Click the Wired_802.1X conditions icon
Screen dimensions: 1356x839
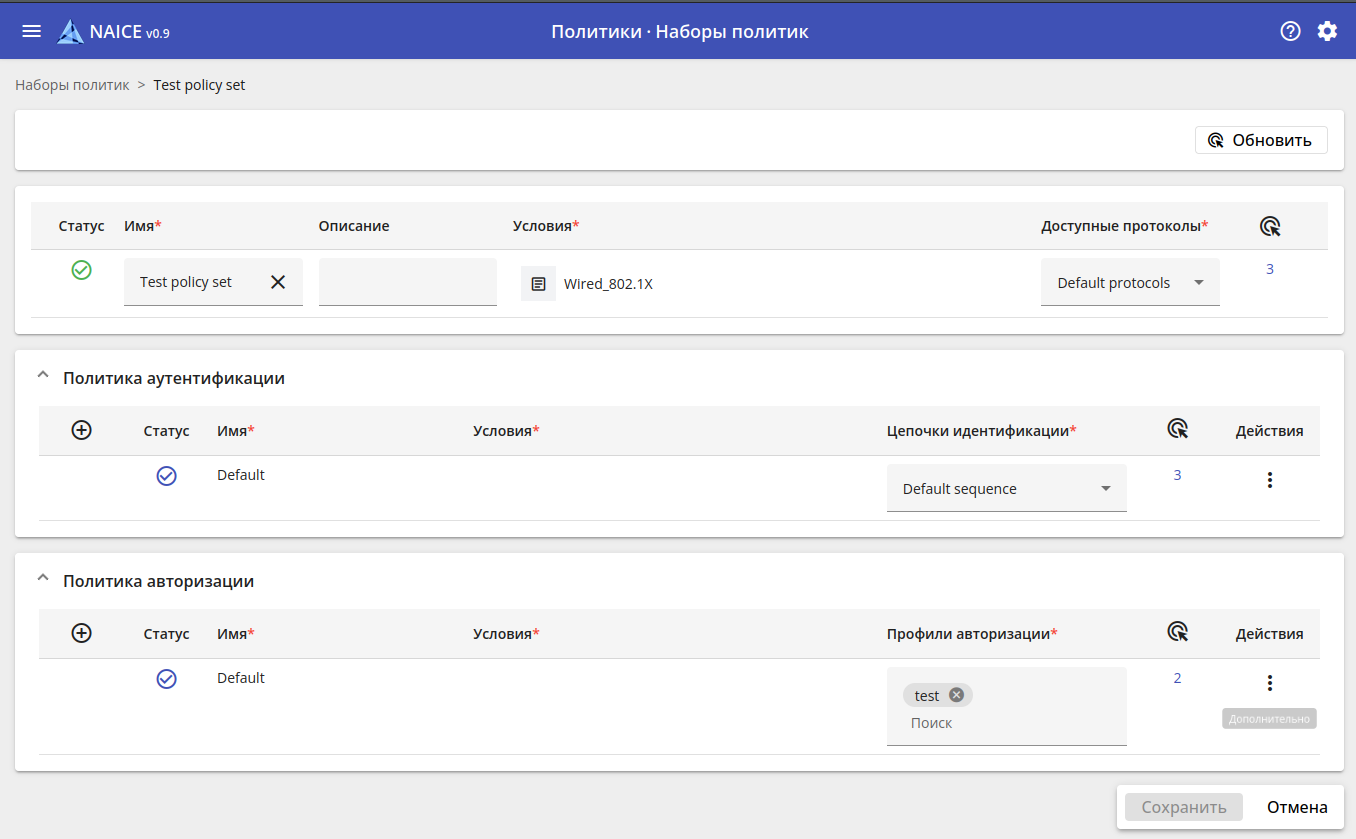(x=538, y=284)
